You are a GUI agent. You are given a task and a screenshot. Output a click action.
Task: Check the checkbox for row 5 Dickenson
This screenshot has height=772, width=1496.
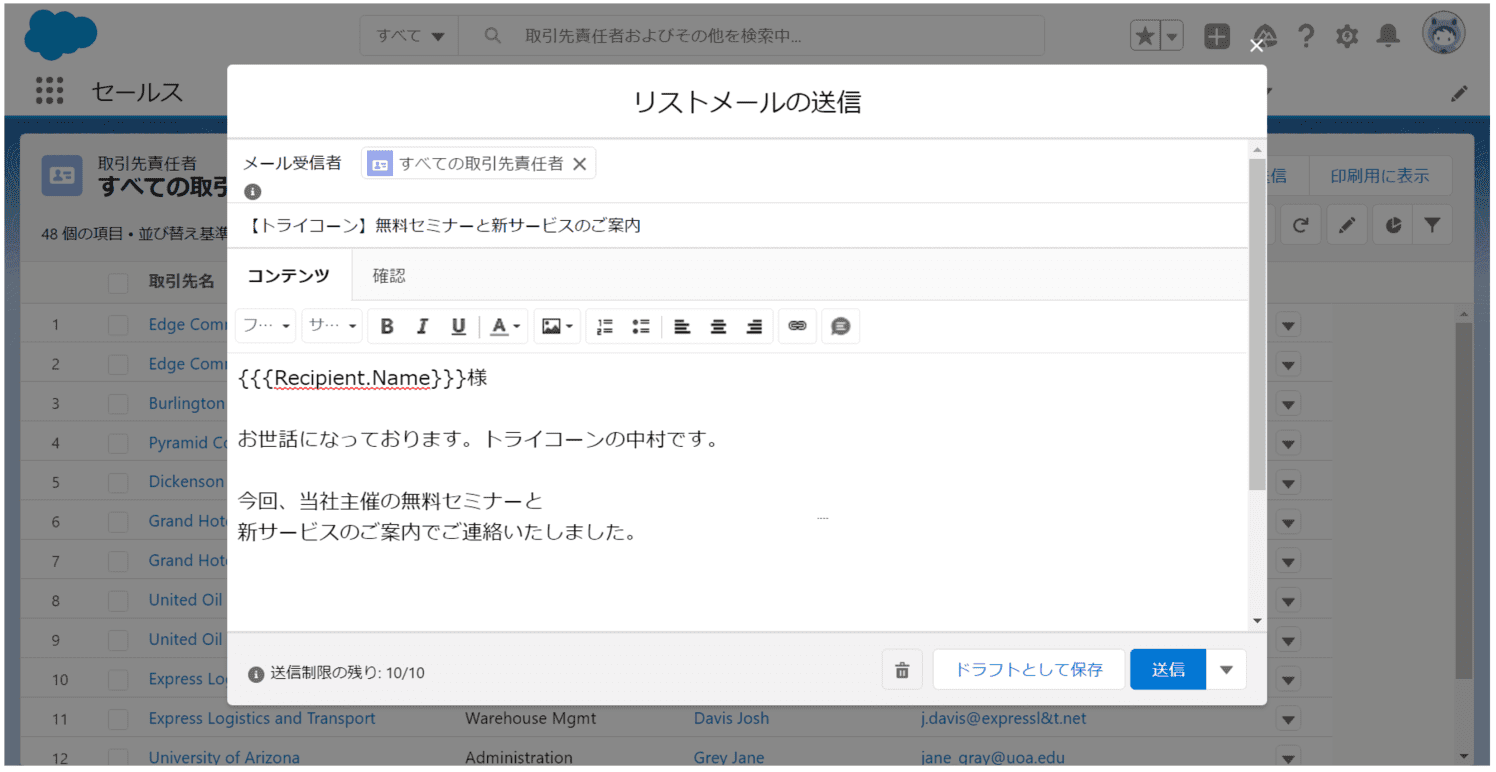tap(118, 482)
